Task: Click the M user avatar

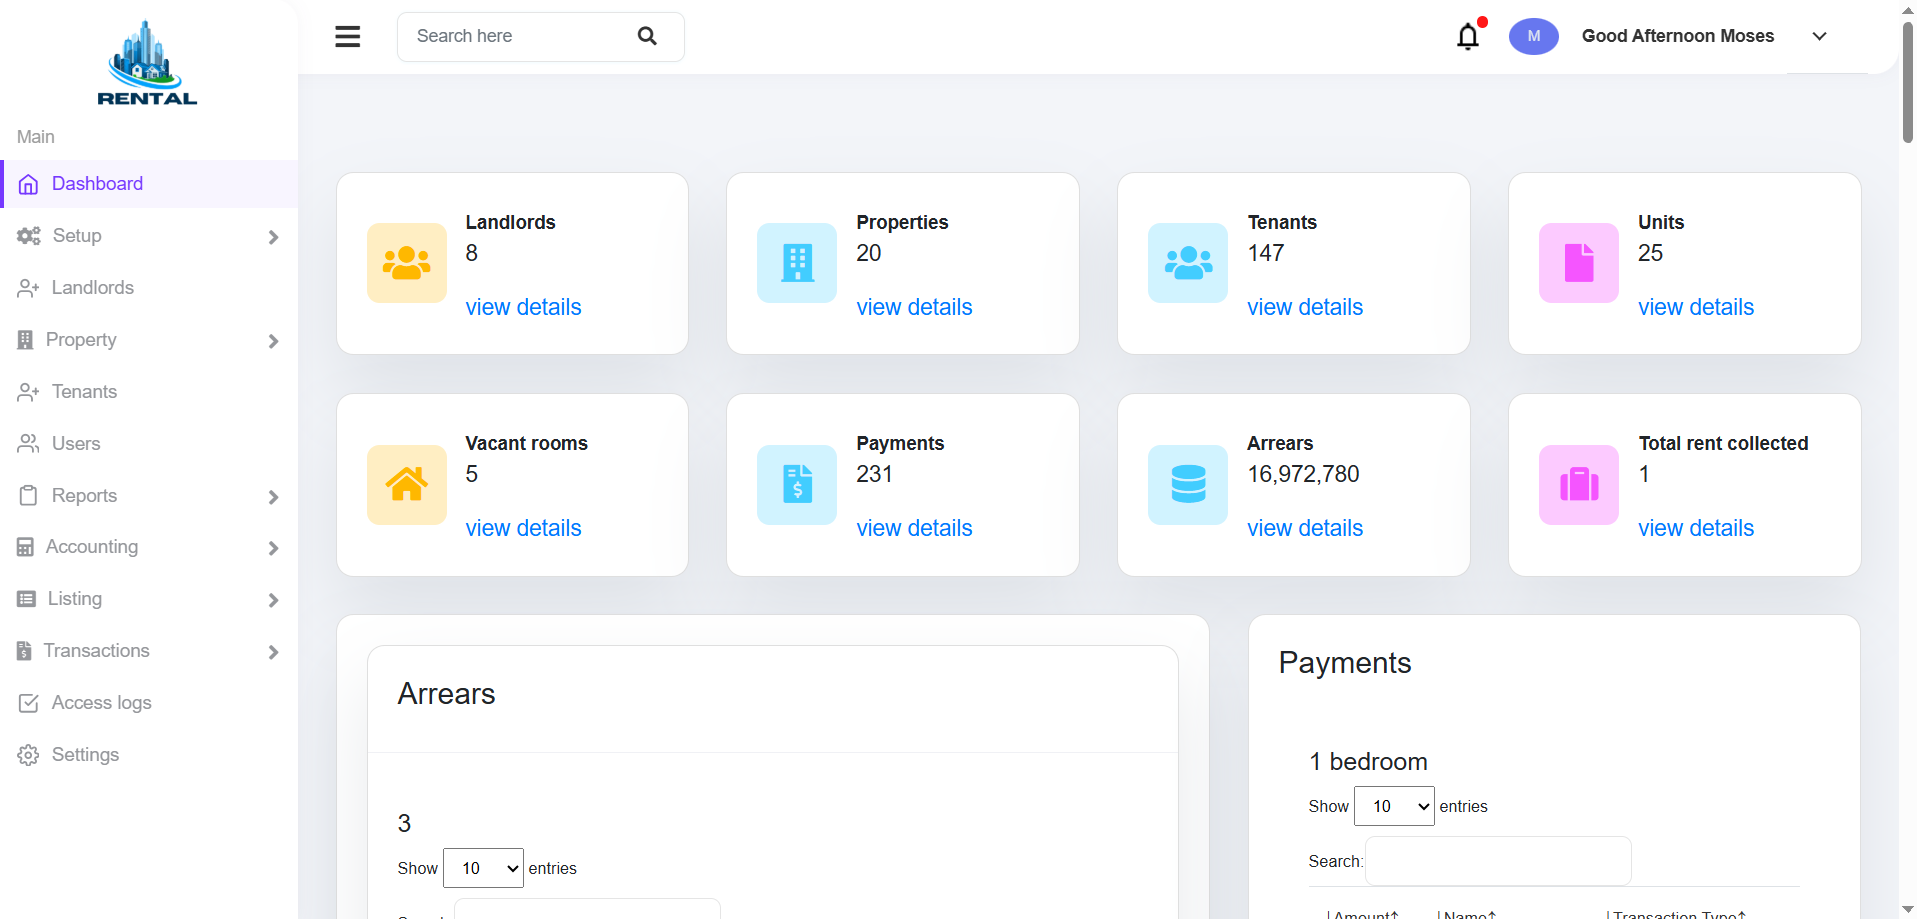Action: click(x=1533, y=36)
